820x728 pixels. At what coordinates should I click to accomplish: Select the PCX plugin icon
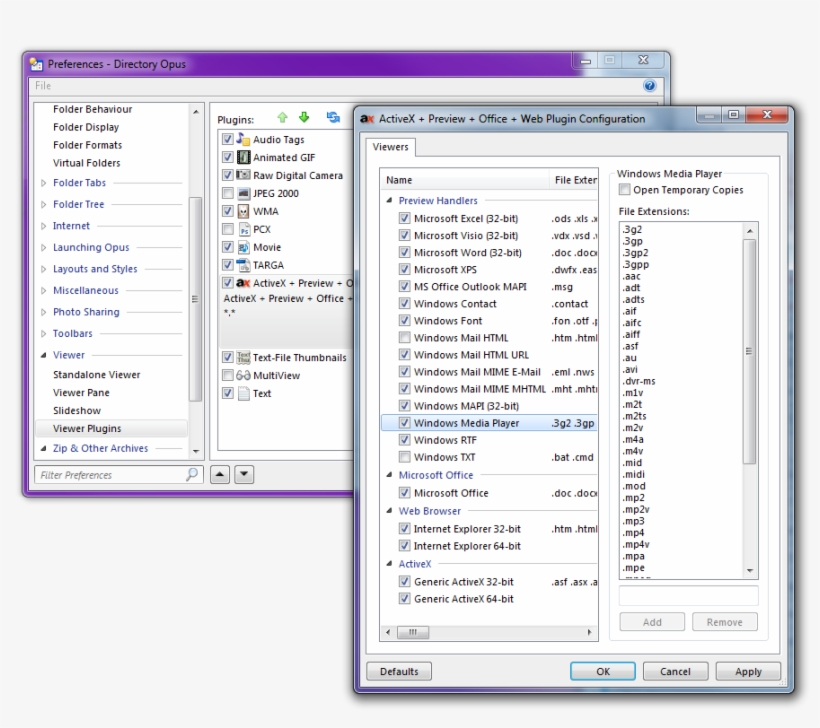point(244,229)
